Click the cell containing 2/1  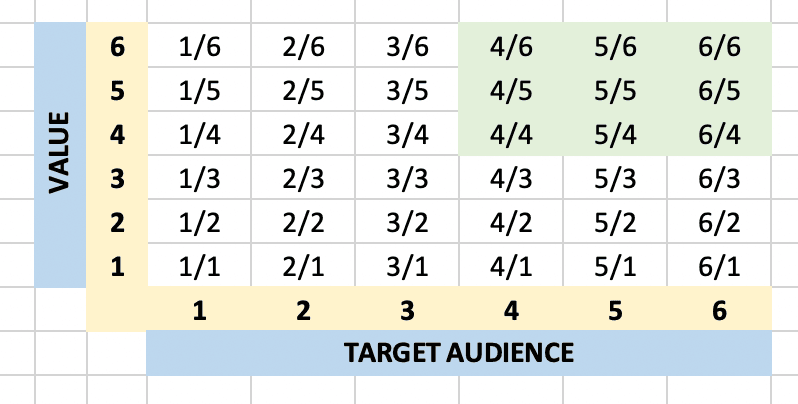[303, 267]
